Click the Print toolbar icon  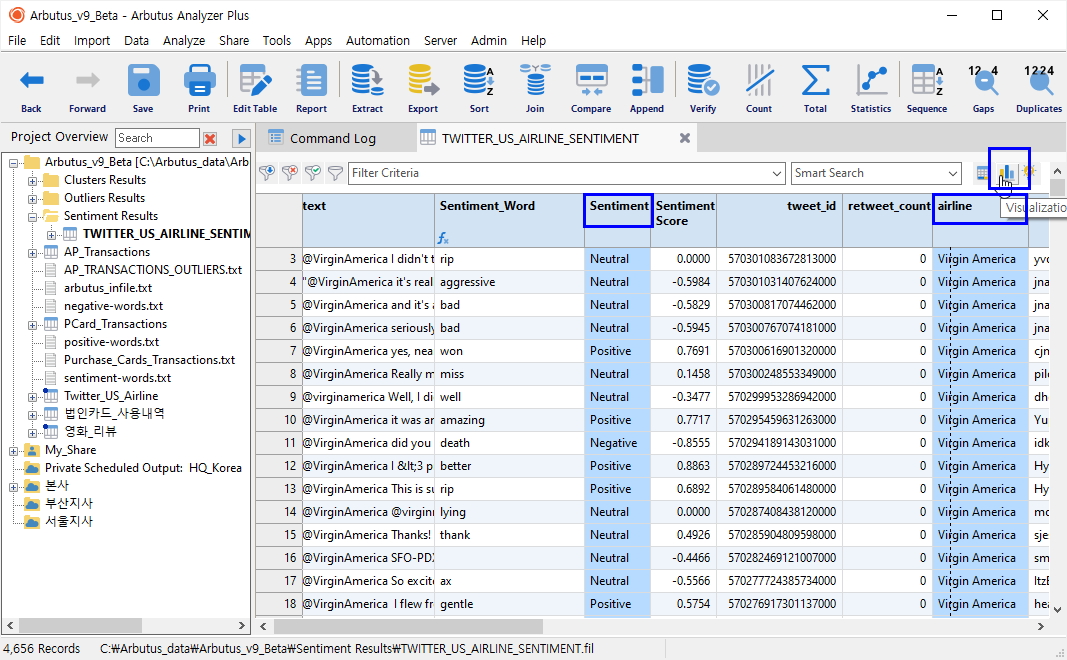(x=199, y=81)
